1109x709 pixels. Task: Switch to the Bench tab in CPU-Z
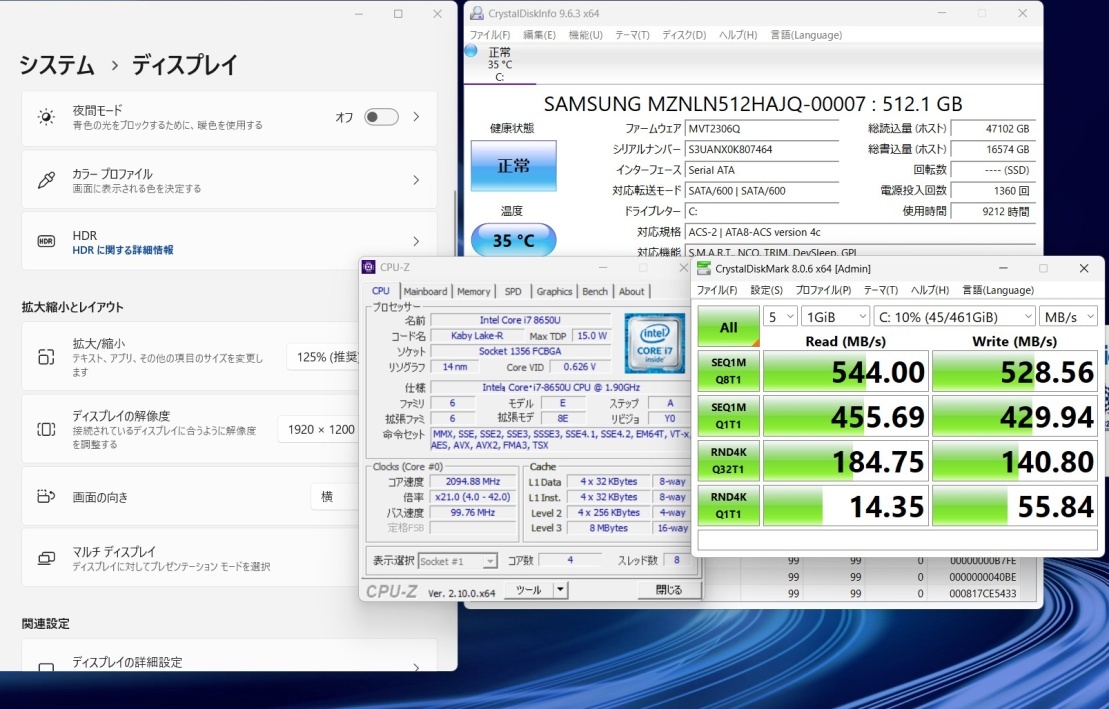click(x=595, y=292)
